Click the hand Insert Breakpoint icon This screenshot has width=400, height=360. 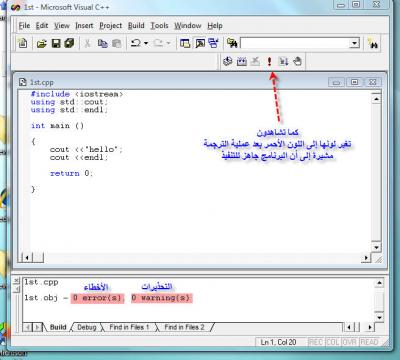297,61
